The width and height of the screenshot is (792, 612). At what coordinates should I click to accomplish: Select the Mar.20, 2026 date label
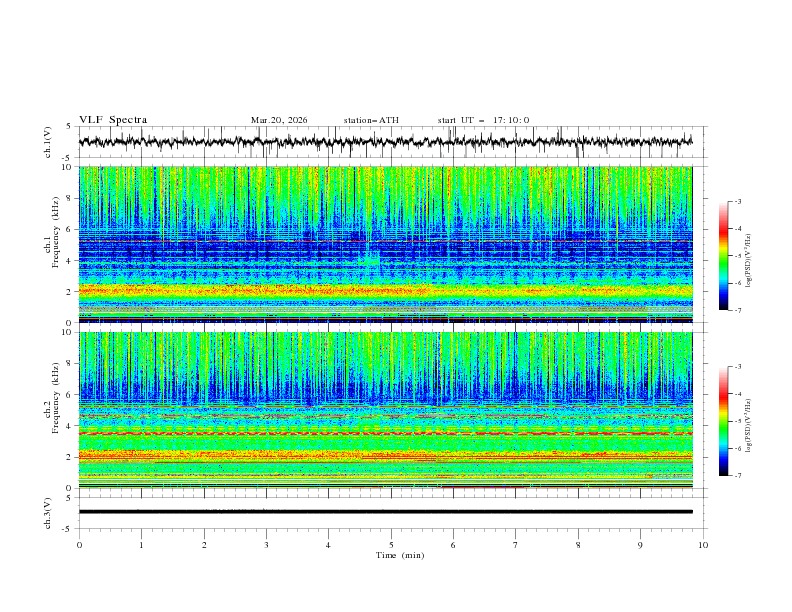click(x=279, y=120)
